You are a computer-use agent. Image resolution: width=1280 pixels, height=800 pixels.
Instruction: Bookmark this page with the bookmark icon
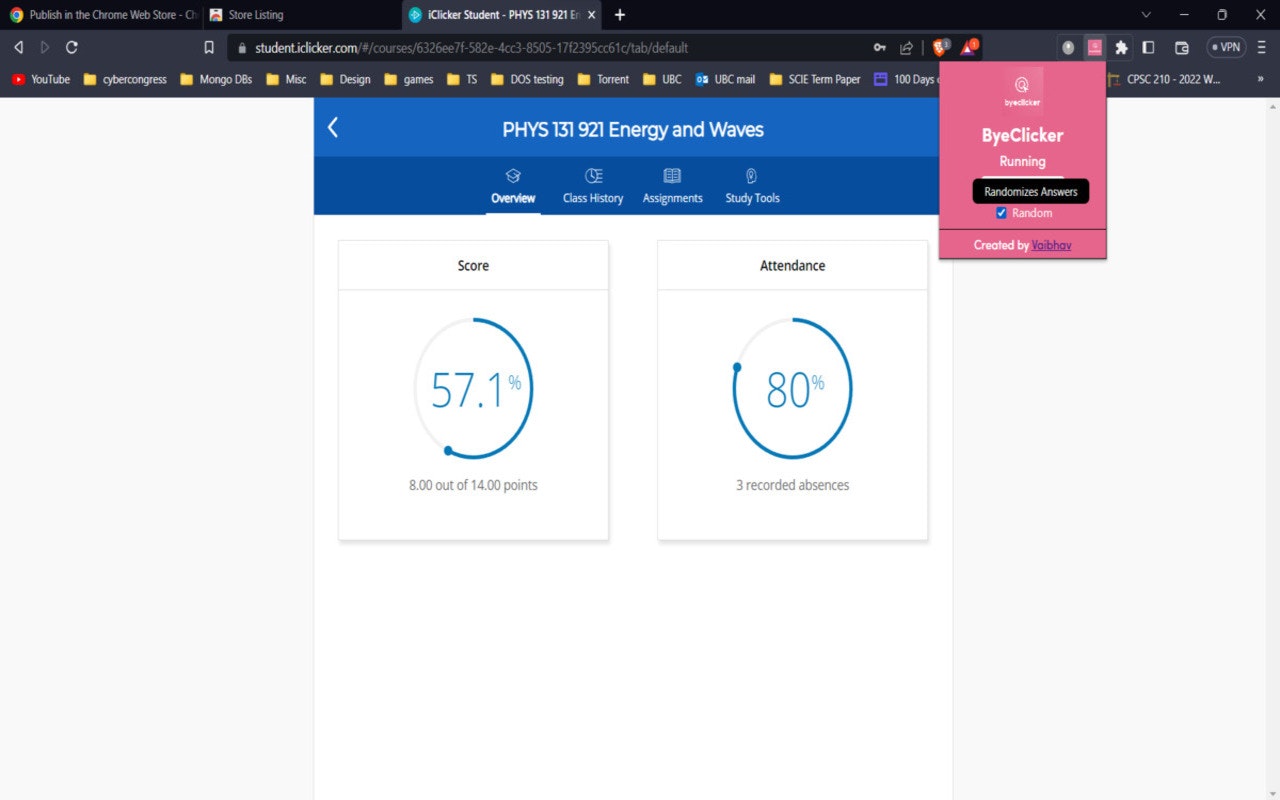point(208,47)
